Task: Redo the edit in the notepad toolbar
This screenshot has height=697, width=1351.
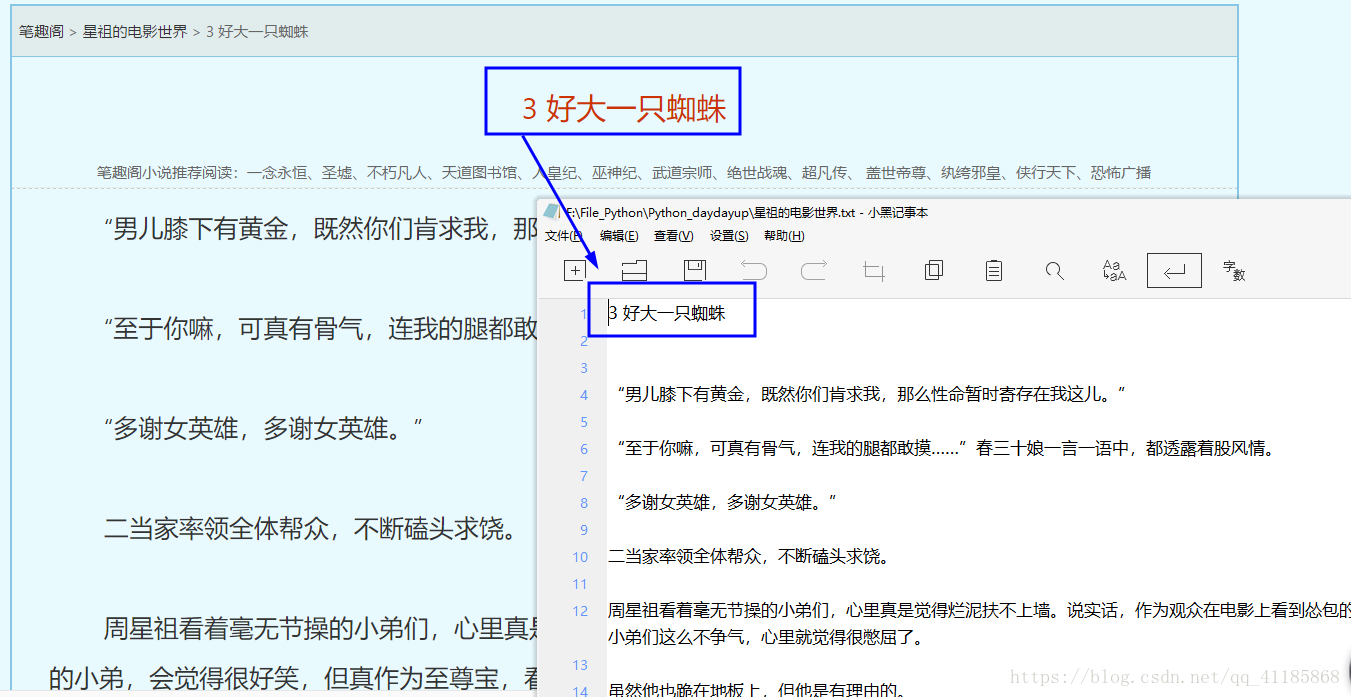Action: [814, 270]
